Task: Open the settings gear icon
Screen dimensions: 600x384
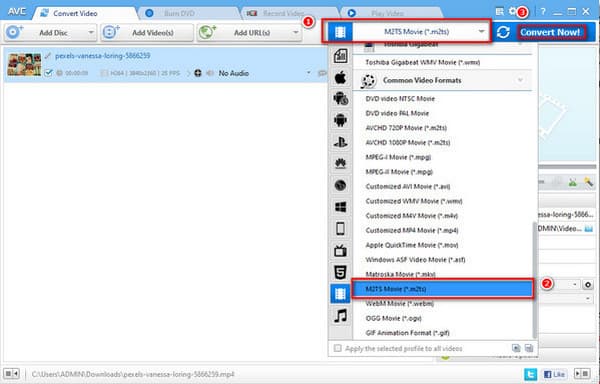Action: pyautogui.click(x=512, y=11)
